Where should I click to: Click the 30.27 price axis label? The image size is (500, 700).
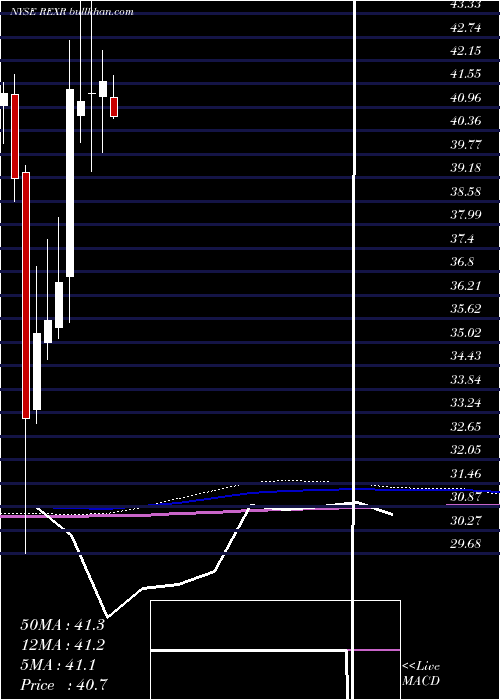tap(466, 520)
